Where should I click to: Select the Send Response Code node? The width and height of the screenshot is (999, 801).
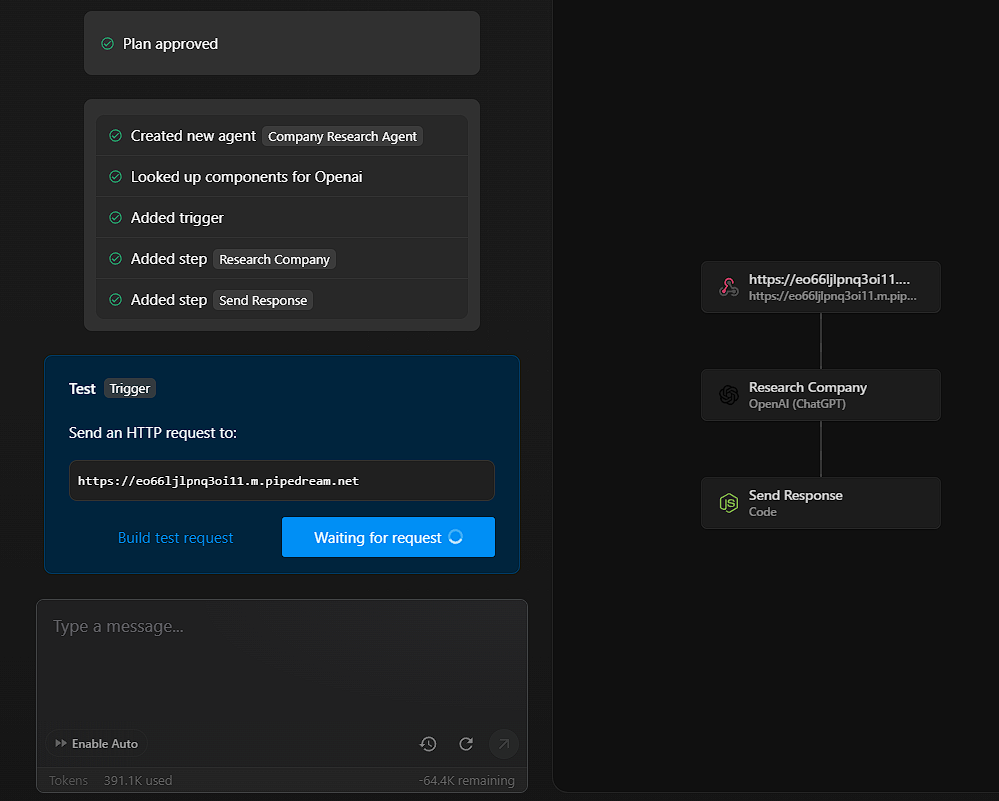coord(821,503)
